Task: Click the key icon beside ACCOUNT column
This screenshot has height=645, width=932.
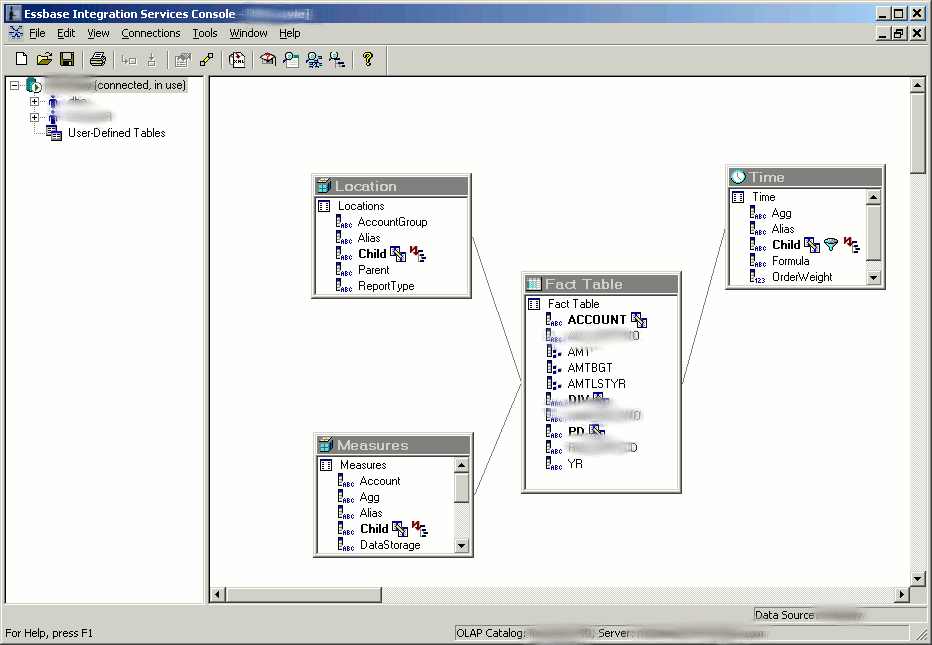Action: coord(639,320)
